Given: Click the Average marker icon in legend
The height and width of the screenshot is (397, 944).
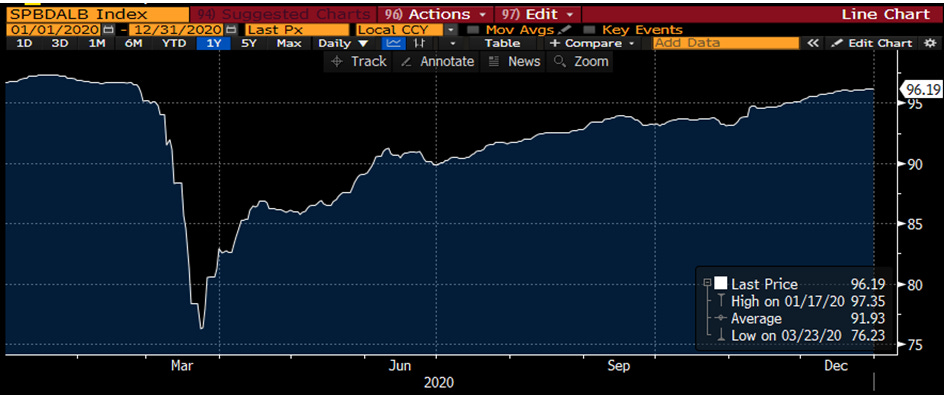Looking at the screenshot, I should coord(721,318).
